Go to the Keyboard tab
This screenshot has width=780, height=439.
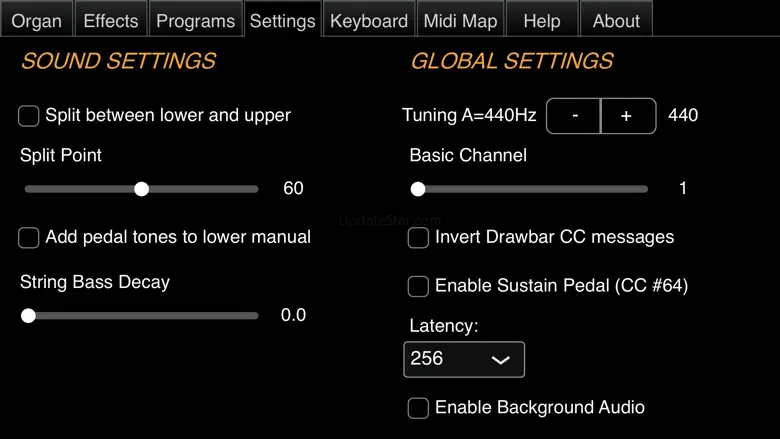pos(369,20)
